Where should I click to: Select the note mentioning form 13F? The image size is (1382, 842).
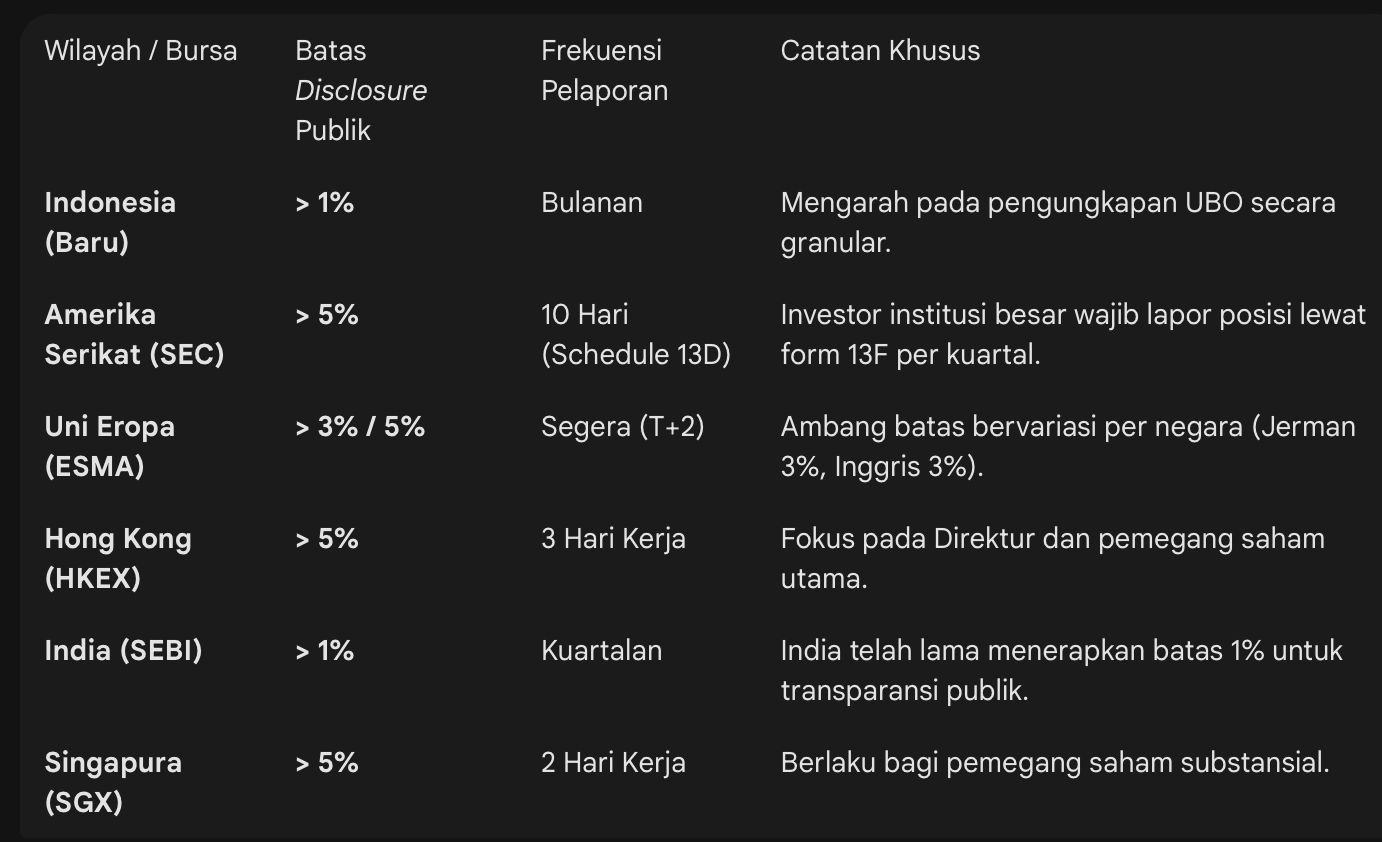(1072, 334)
